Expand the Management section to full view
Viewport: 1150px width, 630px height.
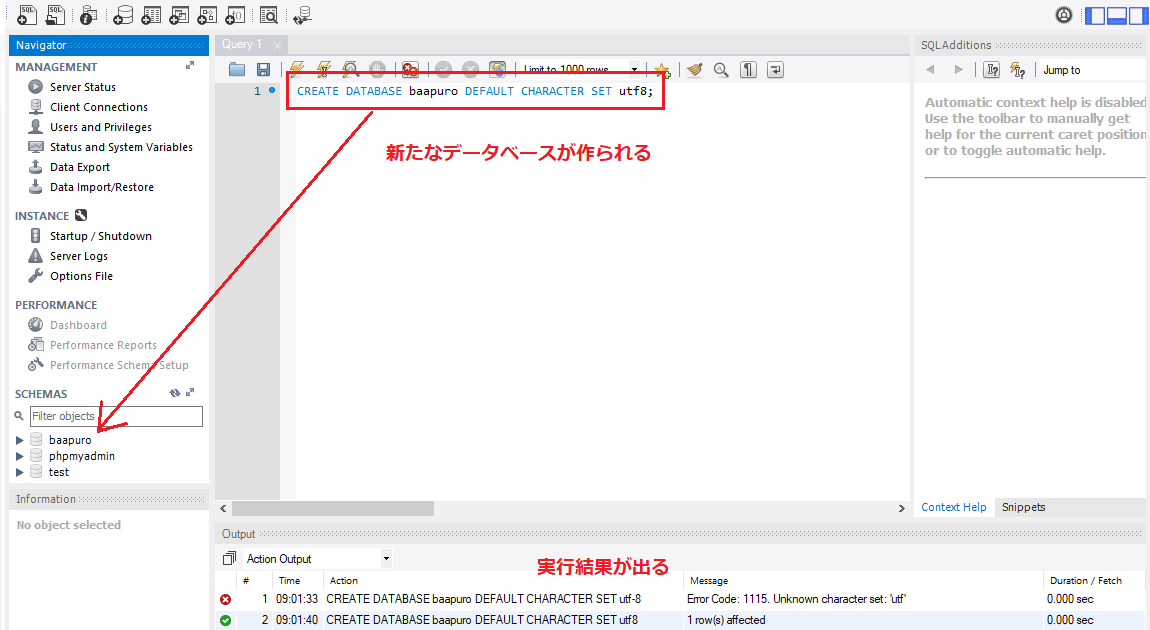190,66
